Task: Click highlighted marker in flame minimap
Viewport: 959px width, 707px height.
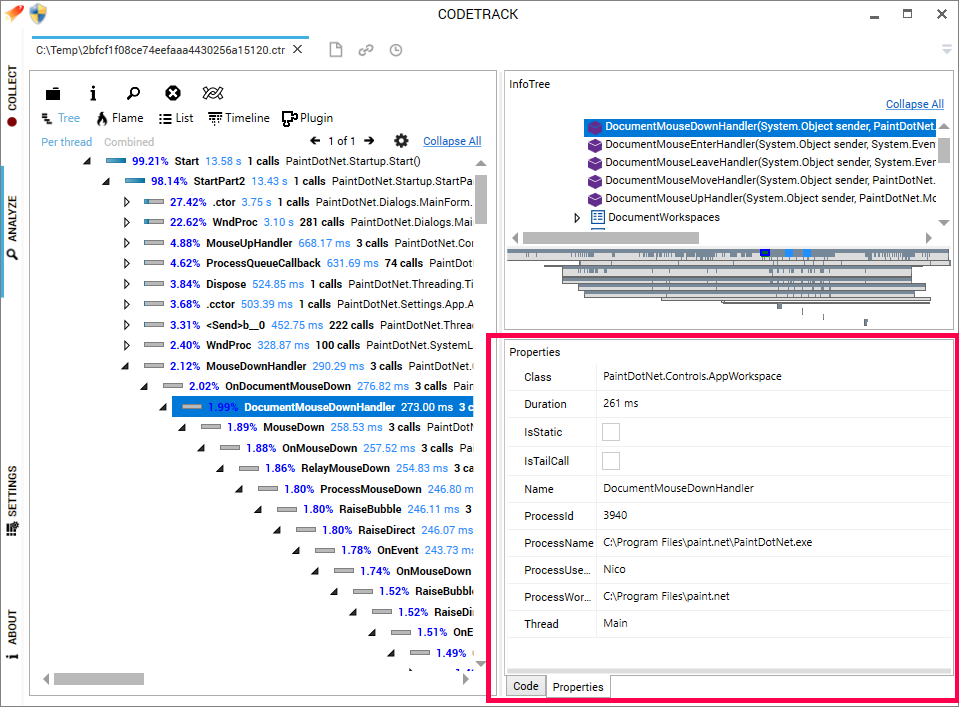Action: click(765, 253)
